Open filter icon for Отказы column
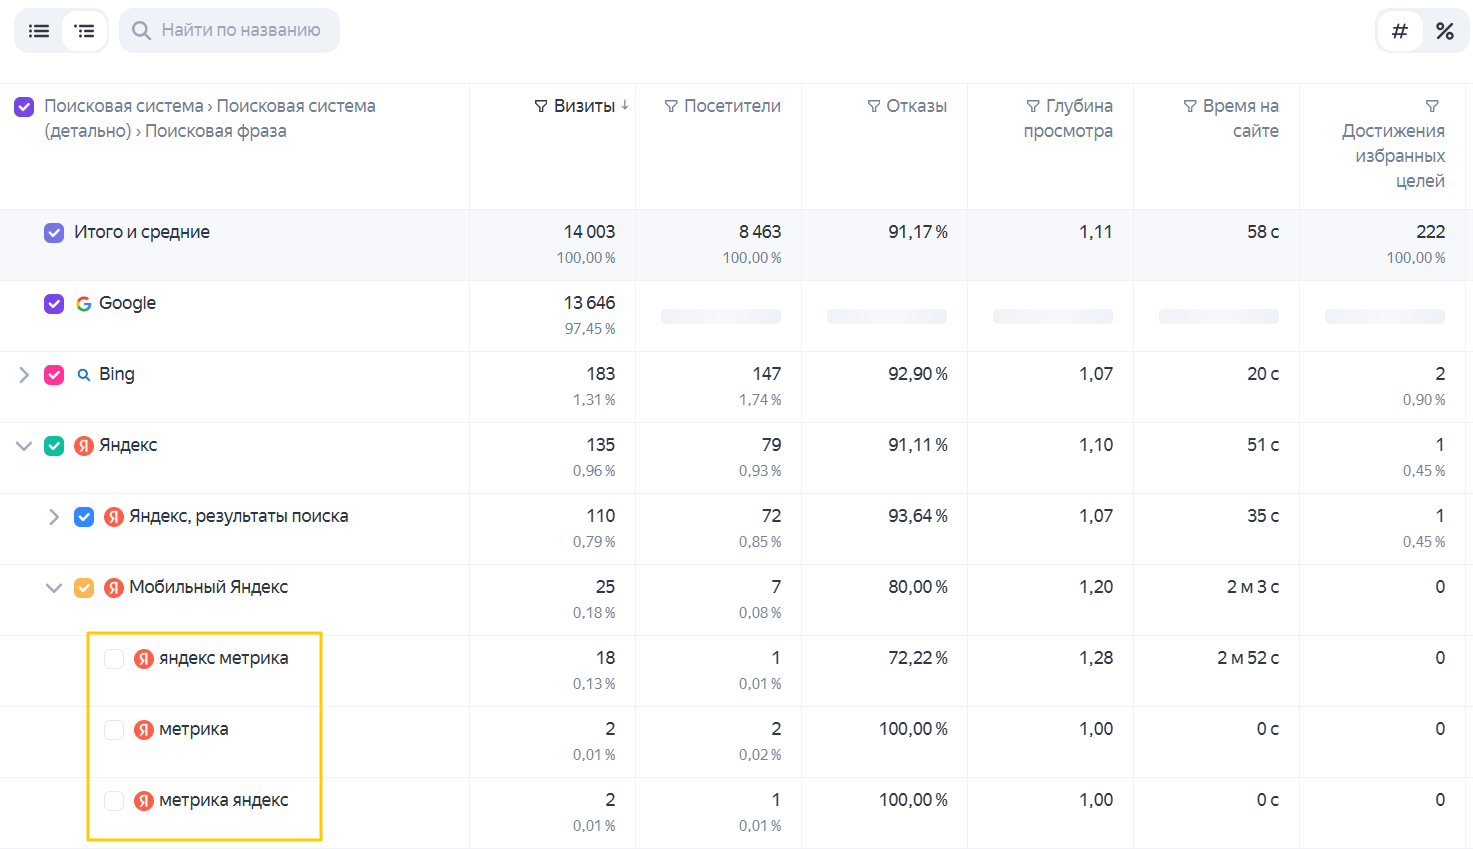1473x849 pixels. tap(874, 106)
